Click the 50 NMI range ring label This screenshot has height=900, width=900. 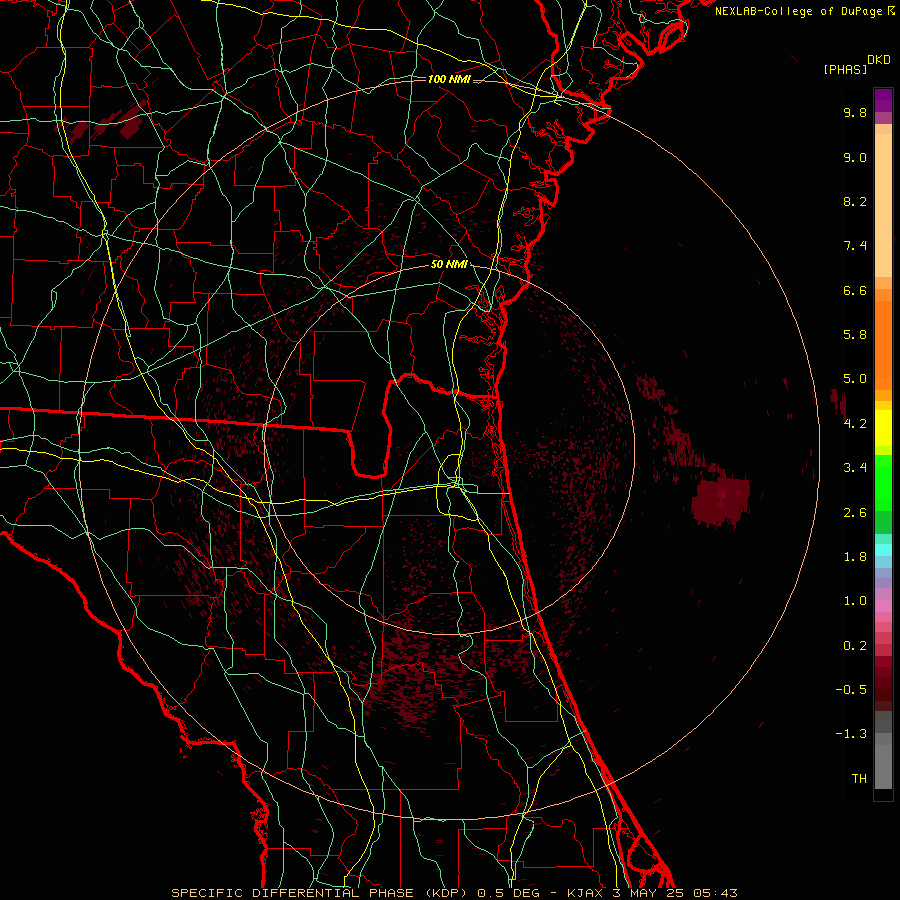coord(449,265)
